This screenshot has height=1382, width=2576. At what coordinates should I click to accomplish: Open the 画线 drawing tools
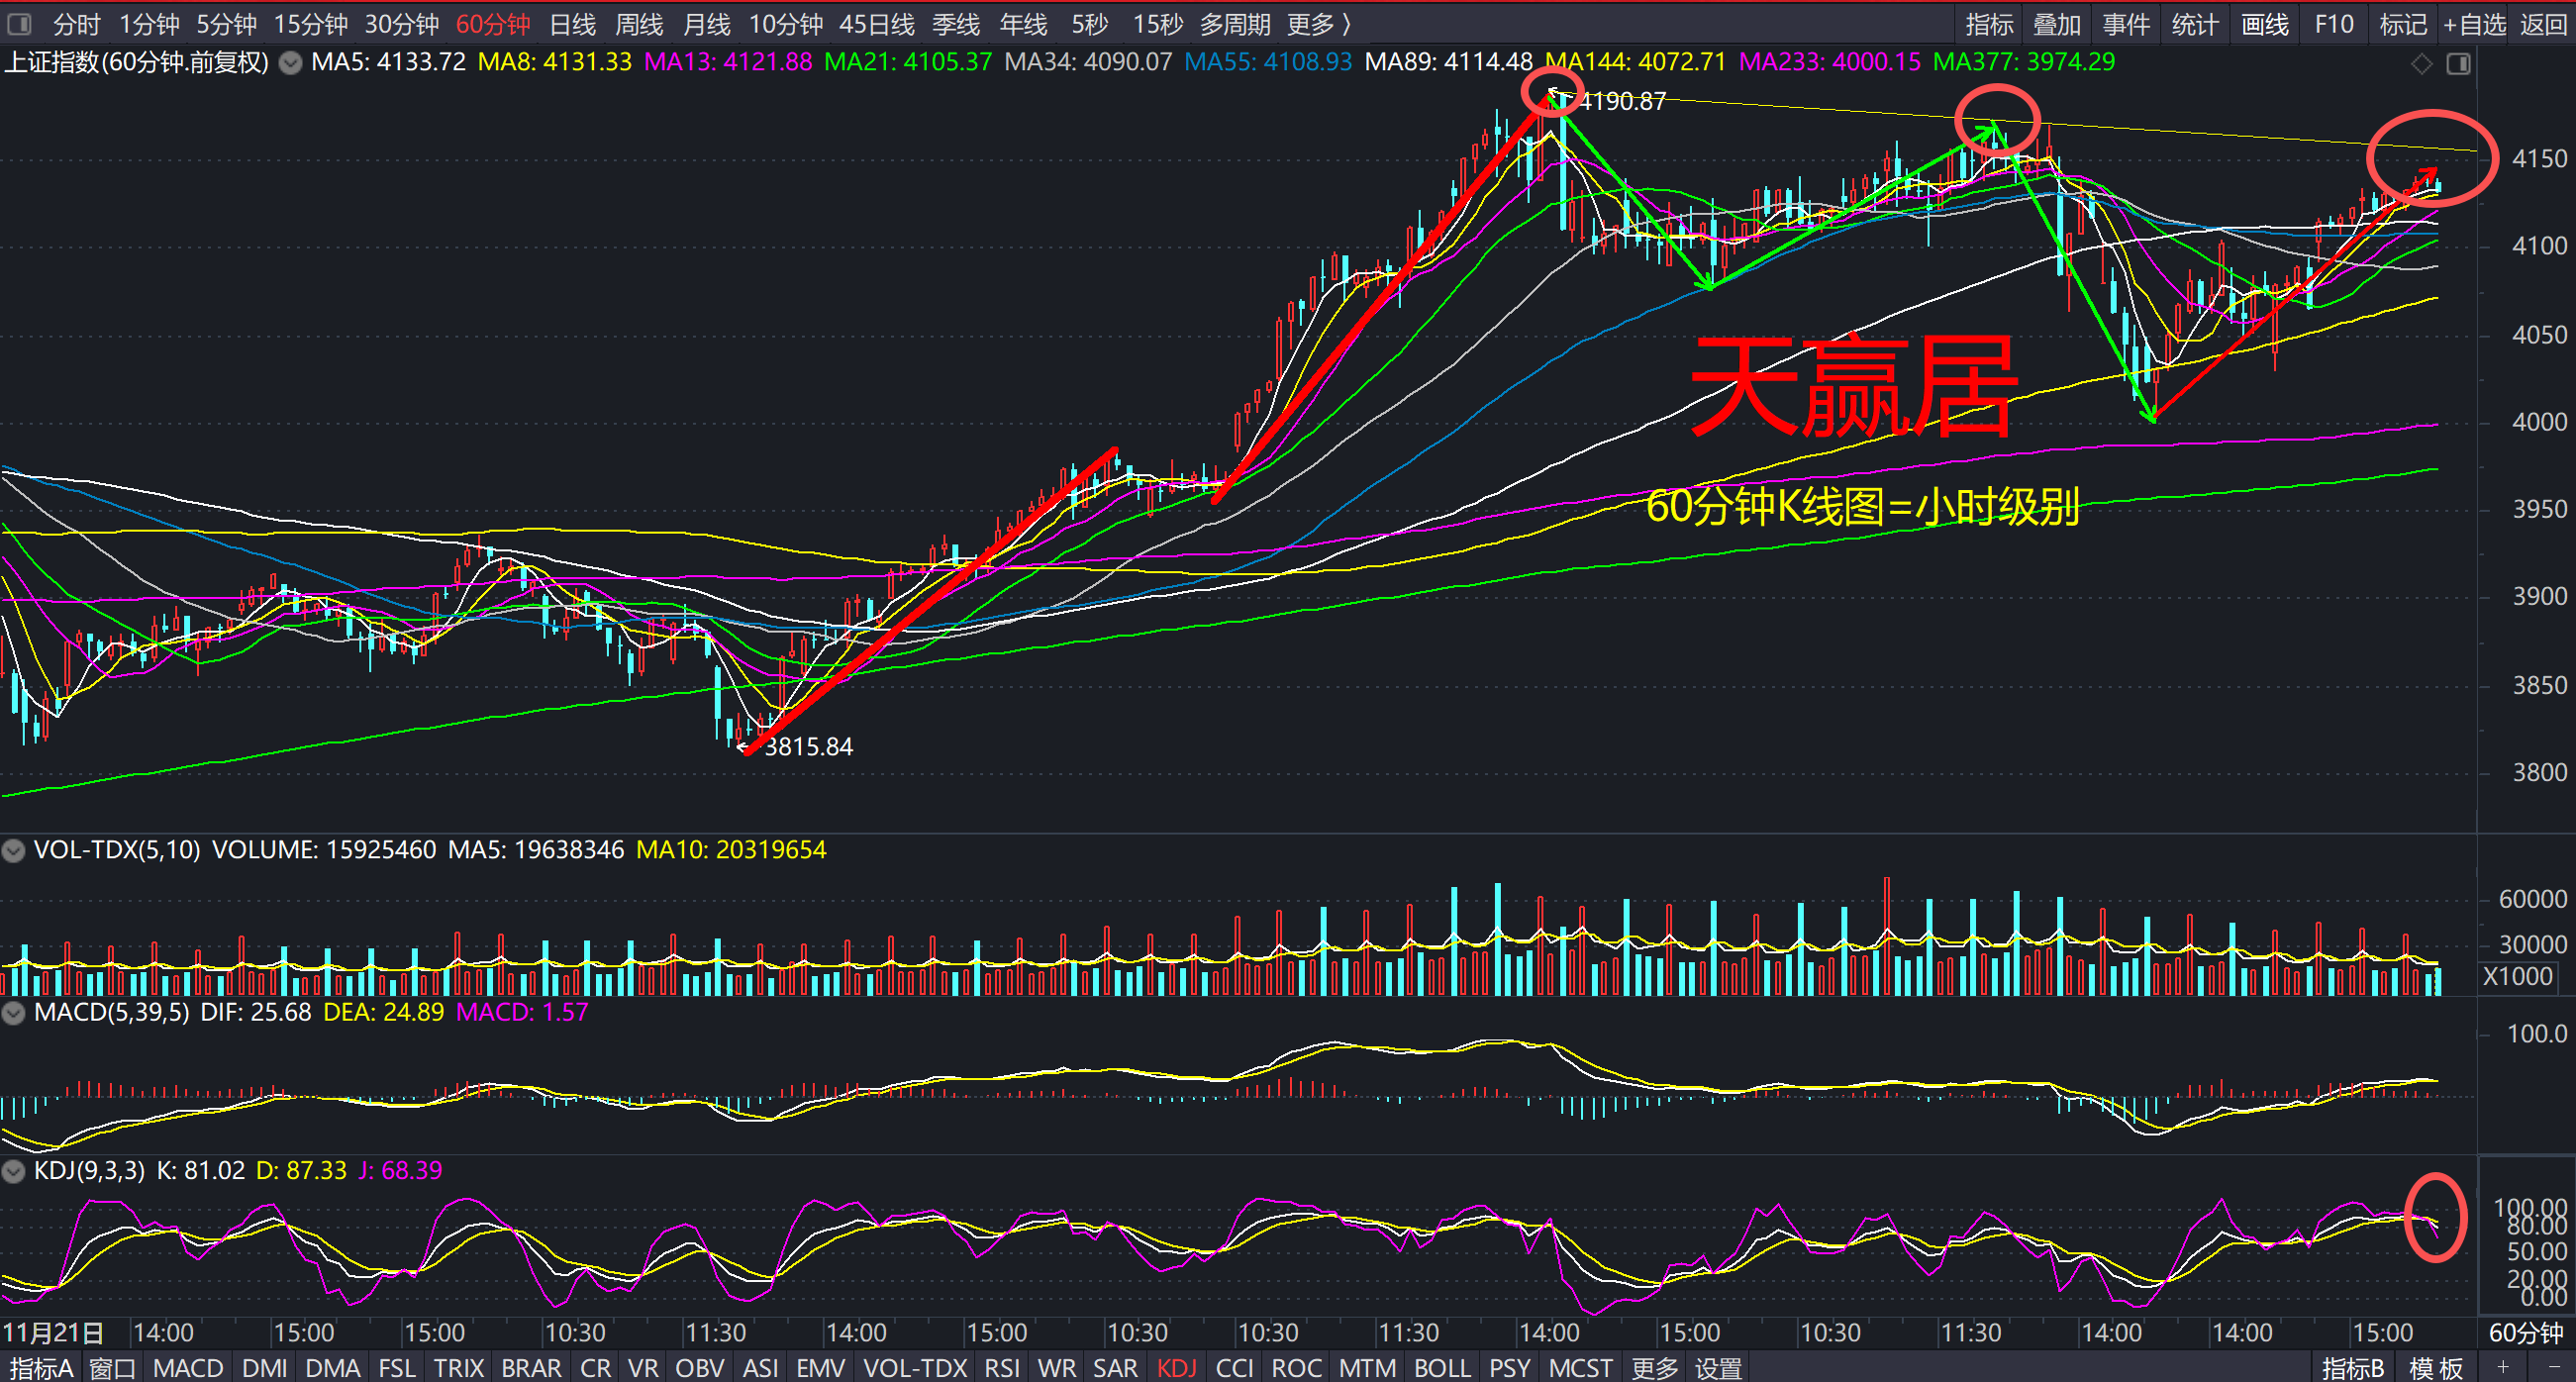tap(2264, 24)
